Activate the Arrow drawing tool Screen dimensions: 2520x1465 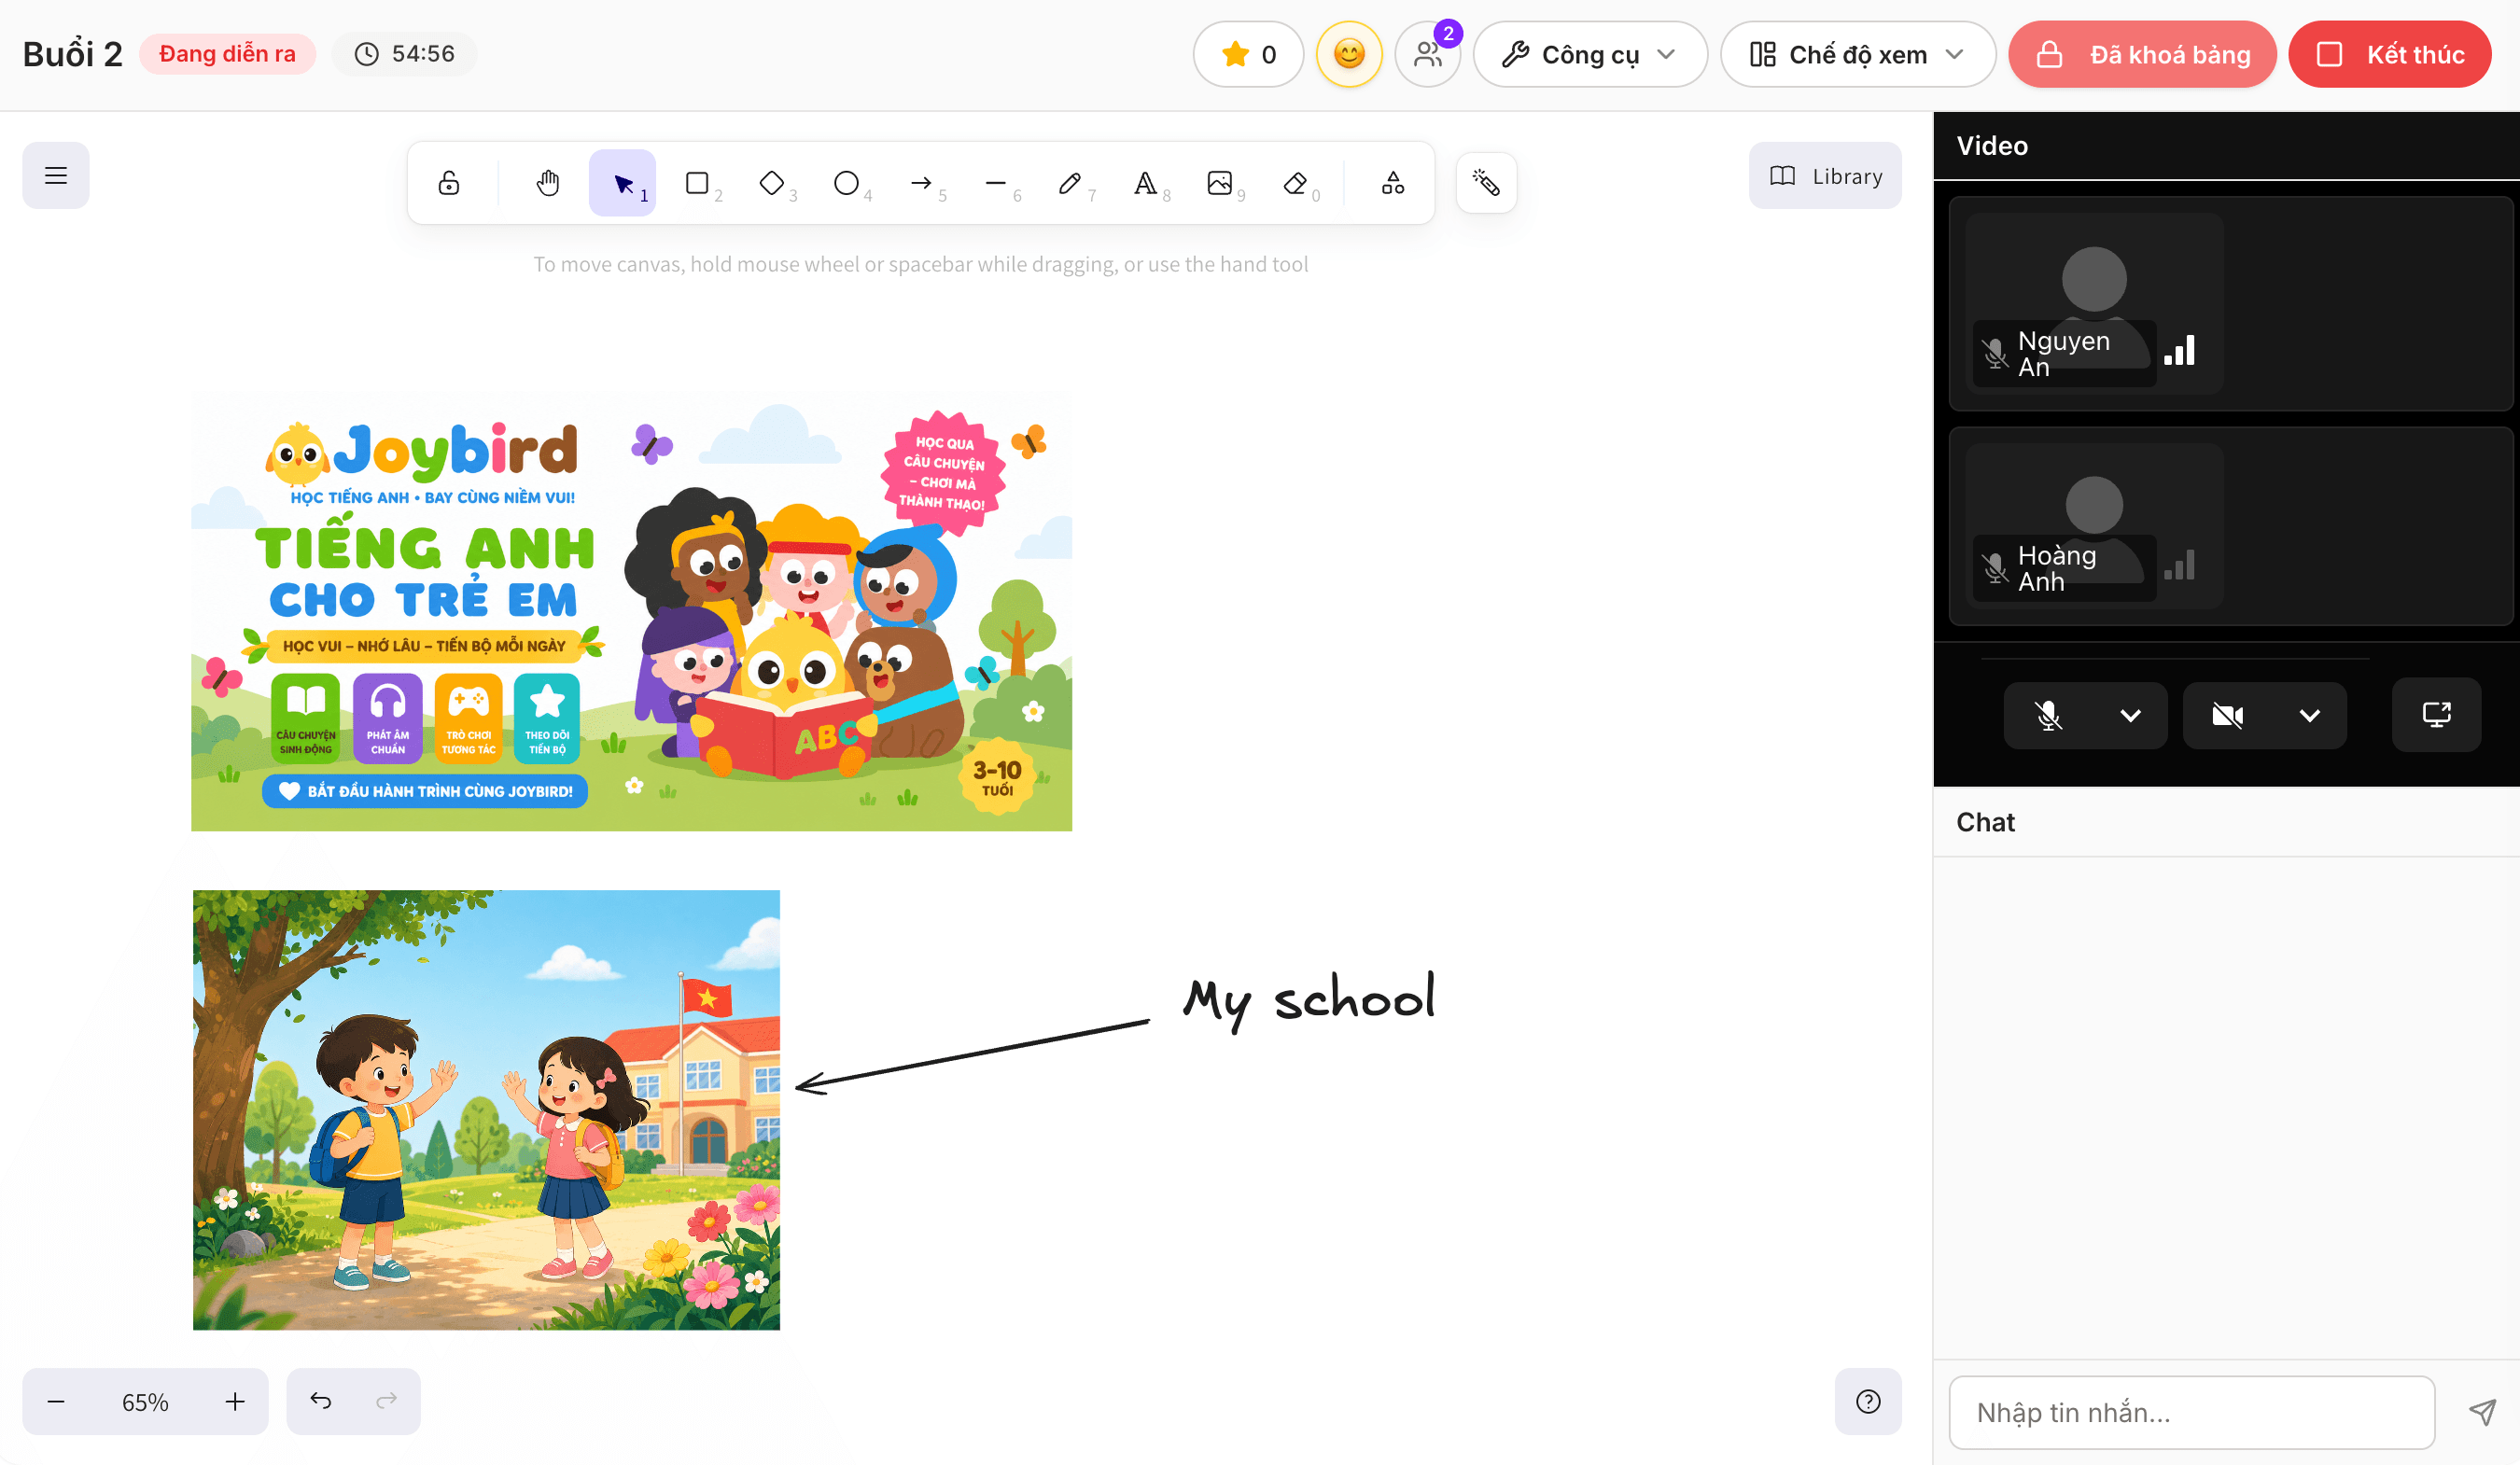pos(921,183)
